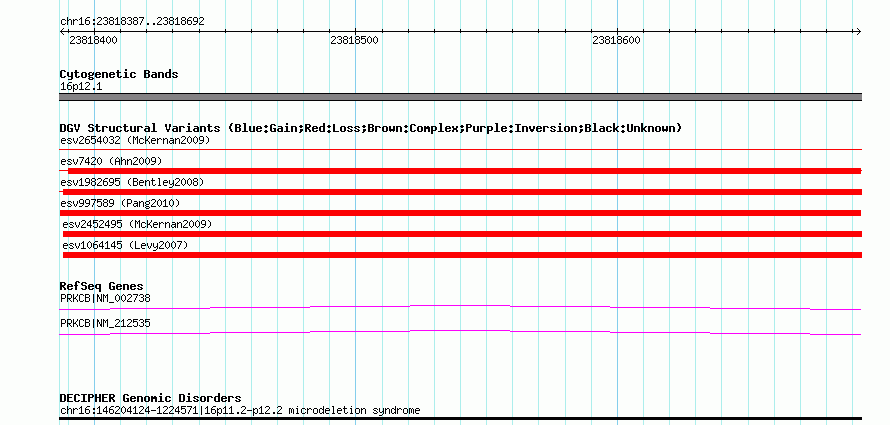
Task: Click the black DECIPHER disorder region bar
Action: pos(460,419)
